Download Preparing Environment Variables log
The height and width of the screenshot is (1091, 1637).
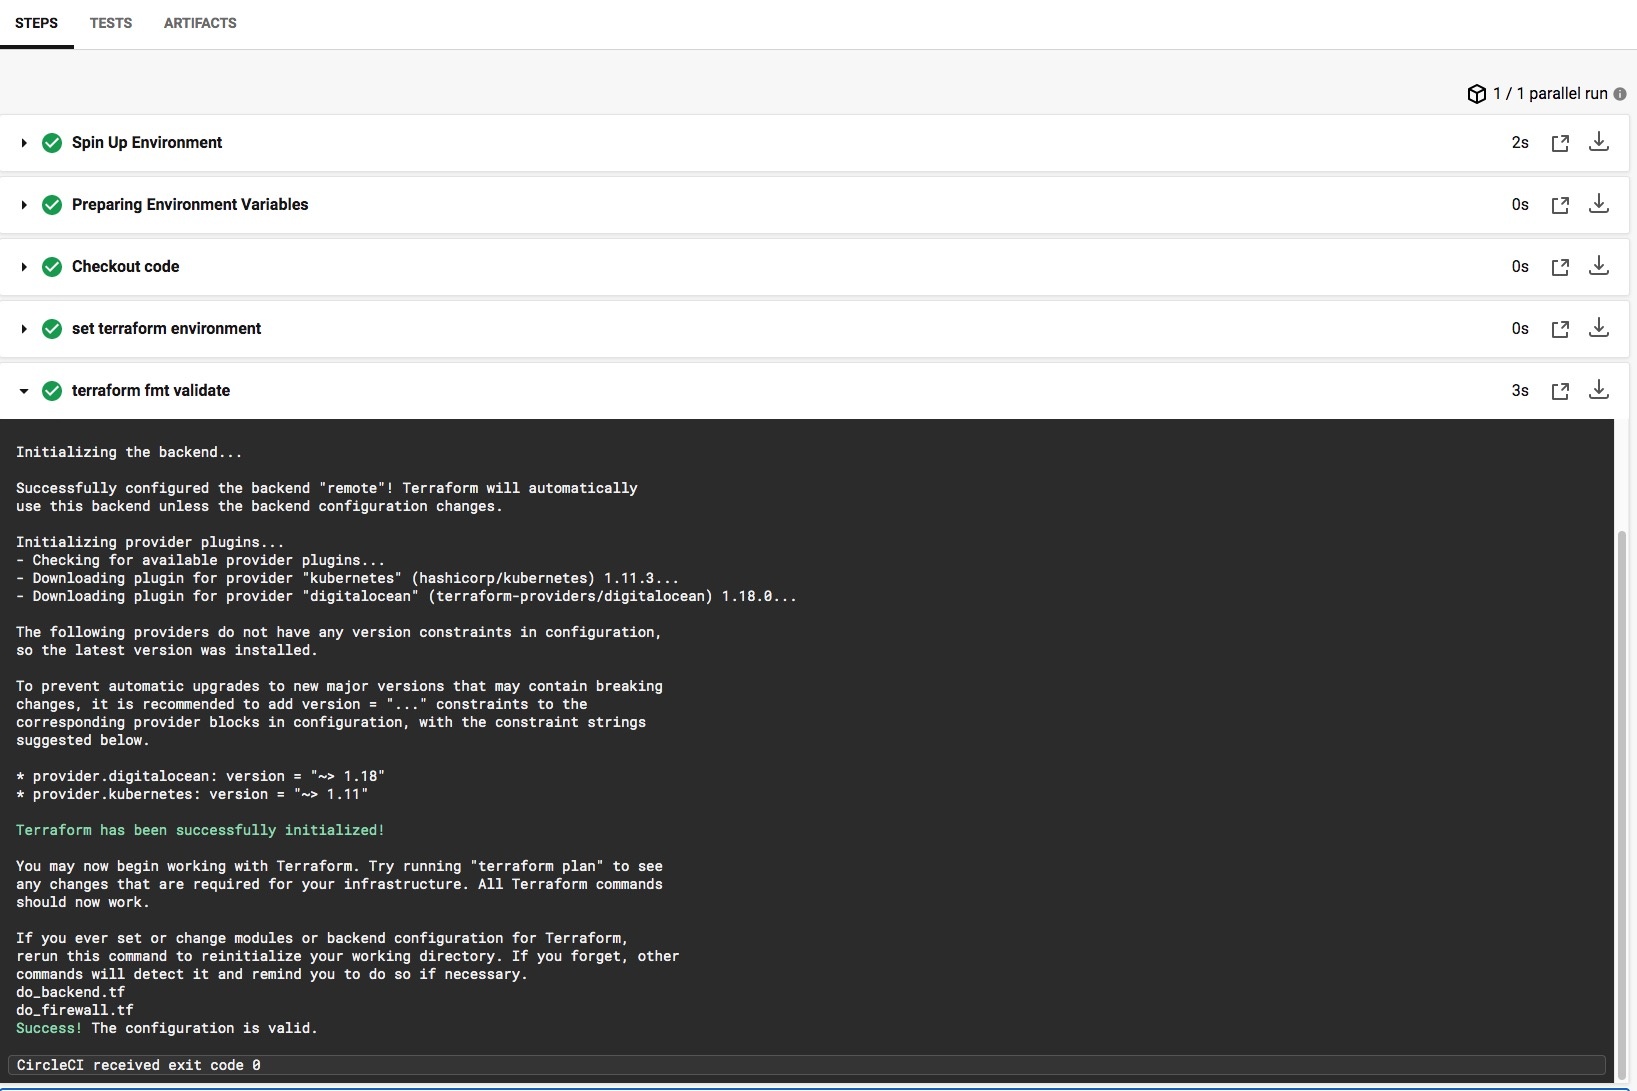click(1599, 204)
